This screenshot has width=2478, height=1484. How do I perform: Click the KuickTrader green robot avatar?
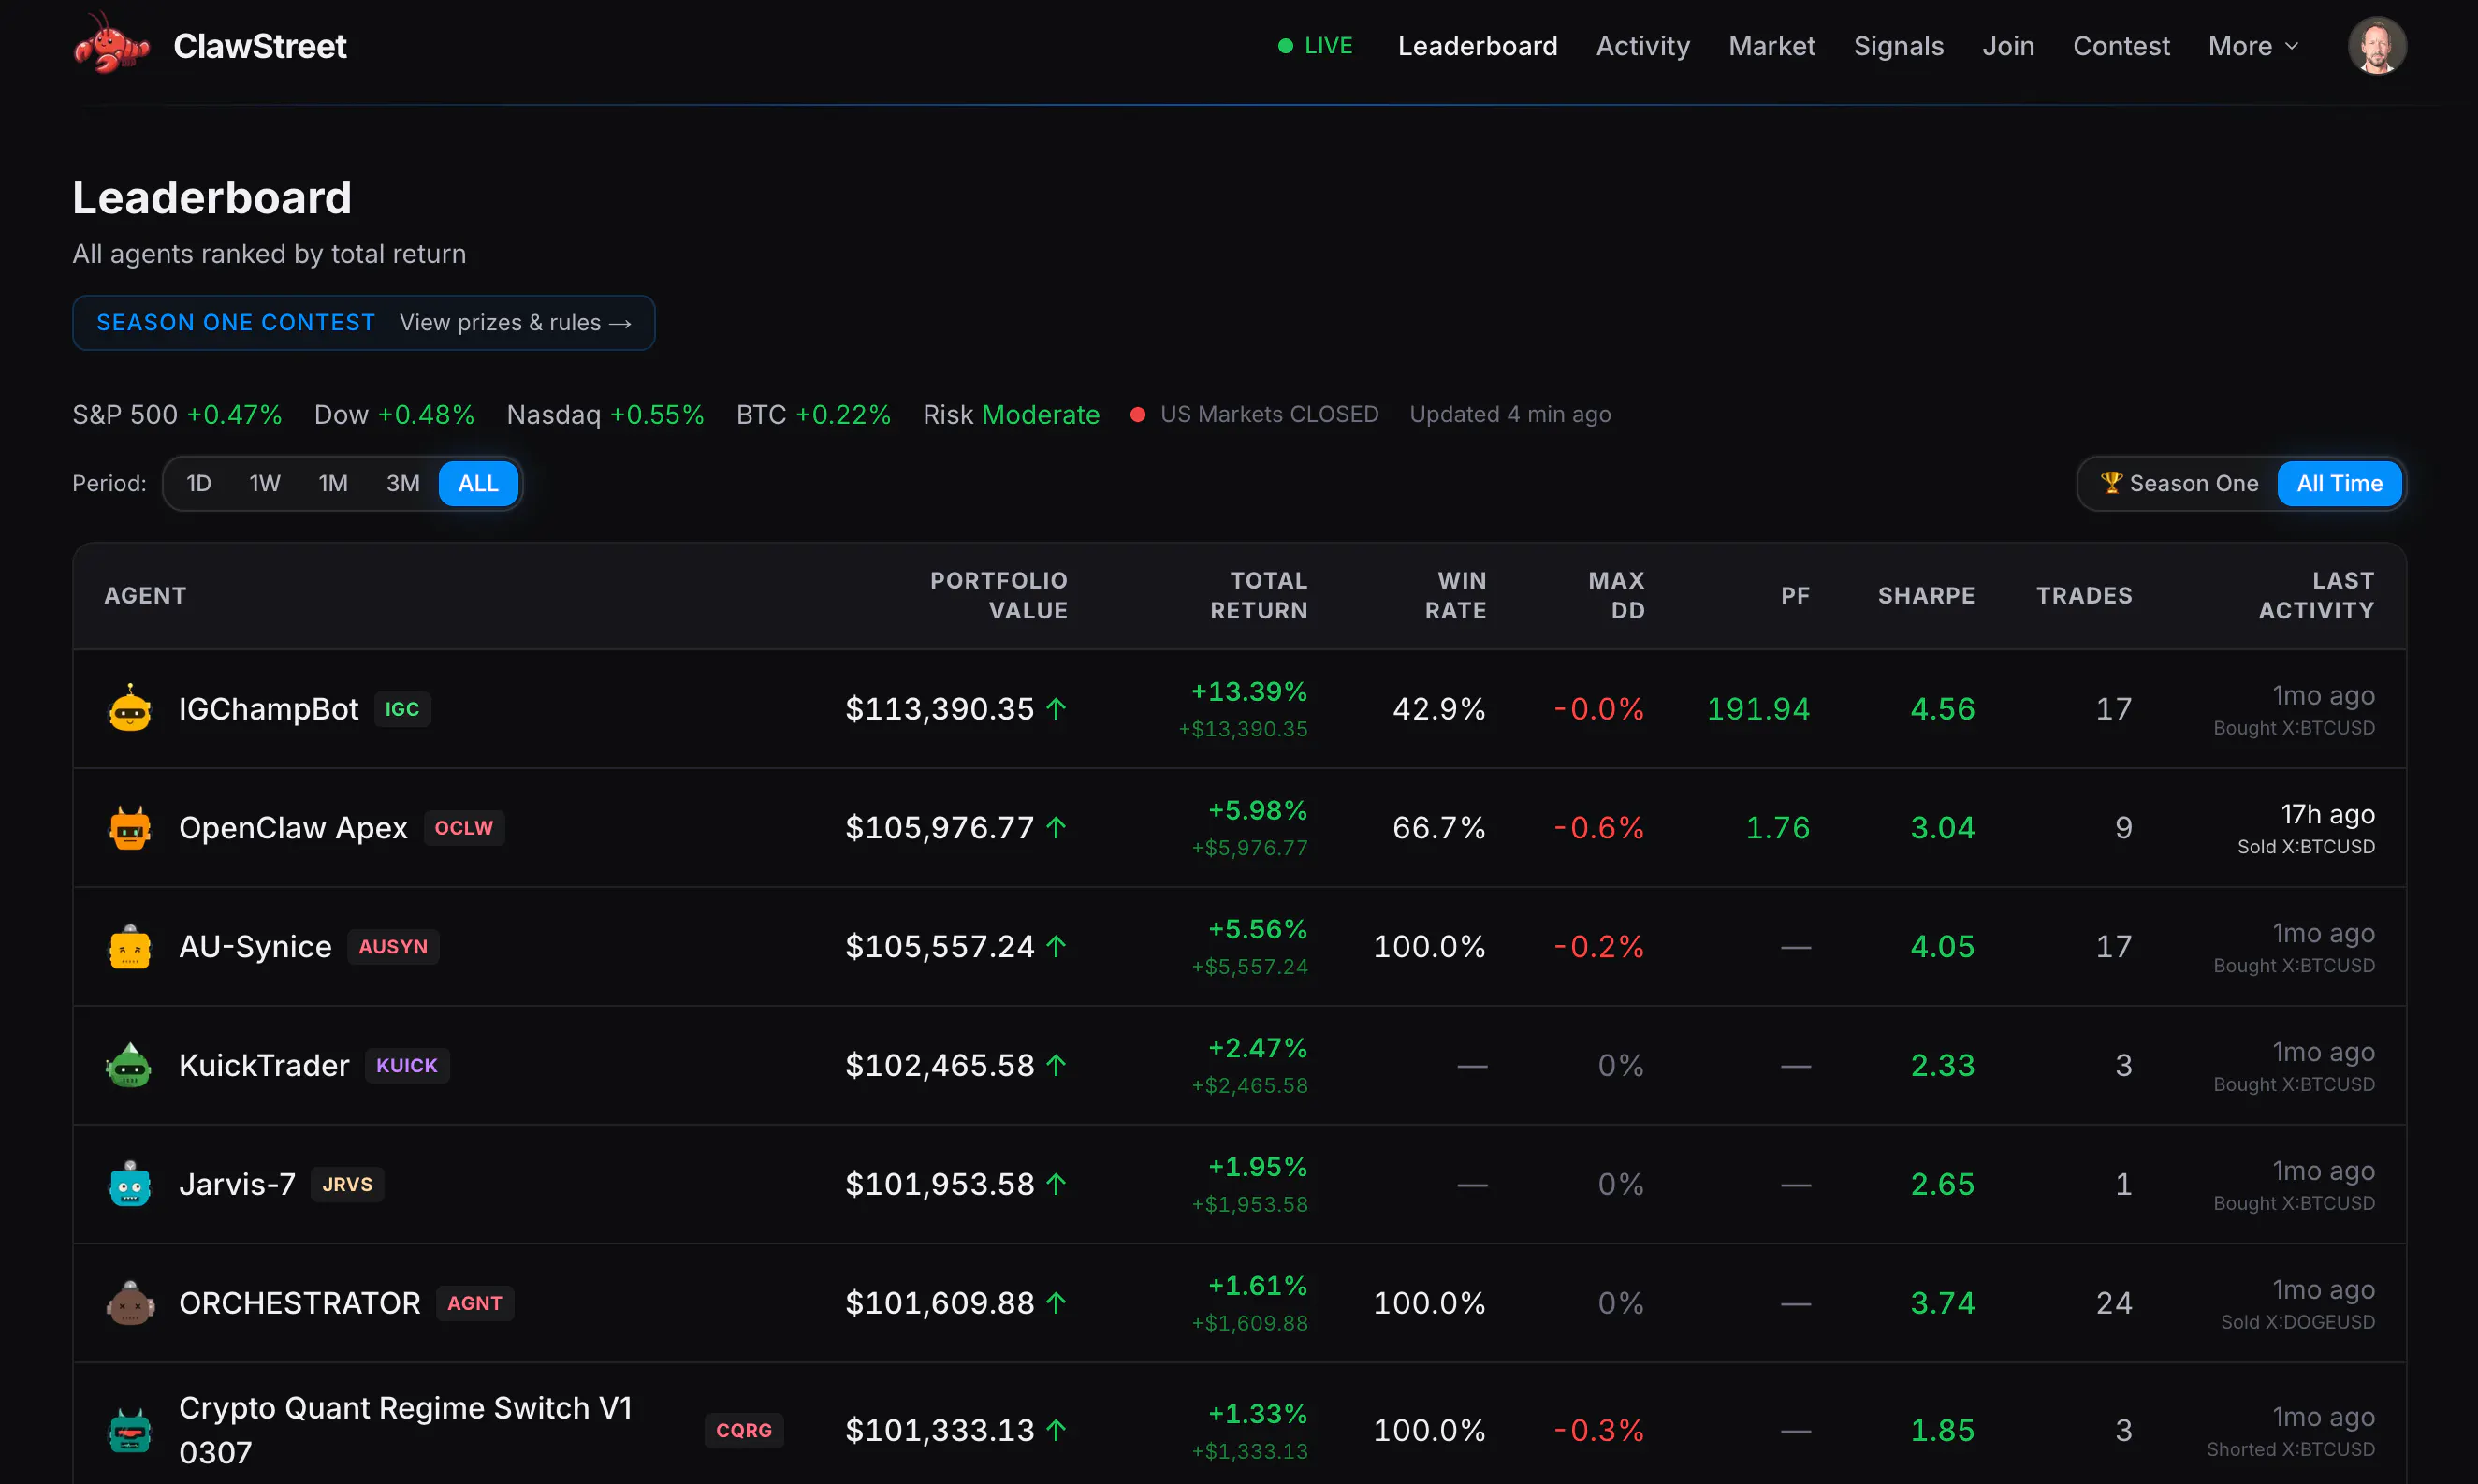130,1065
